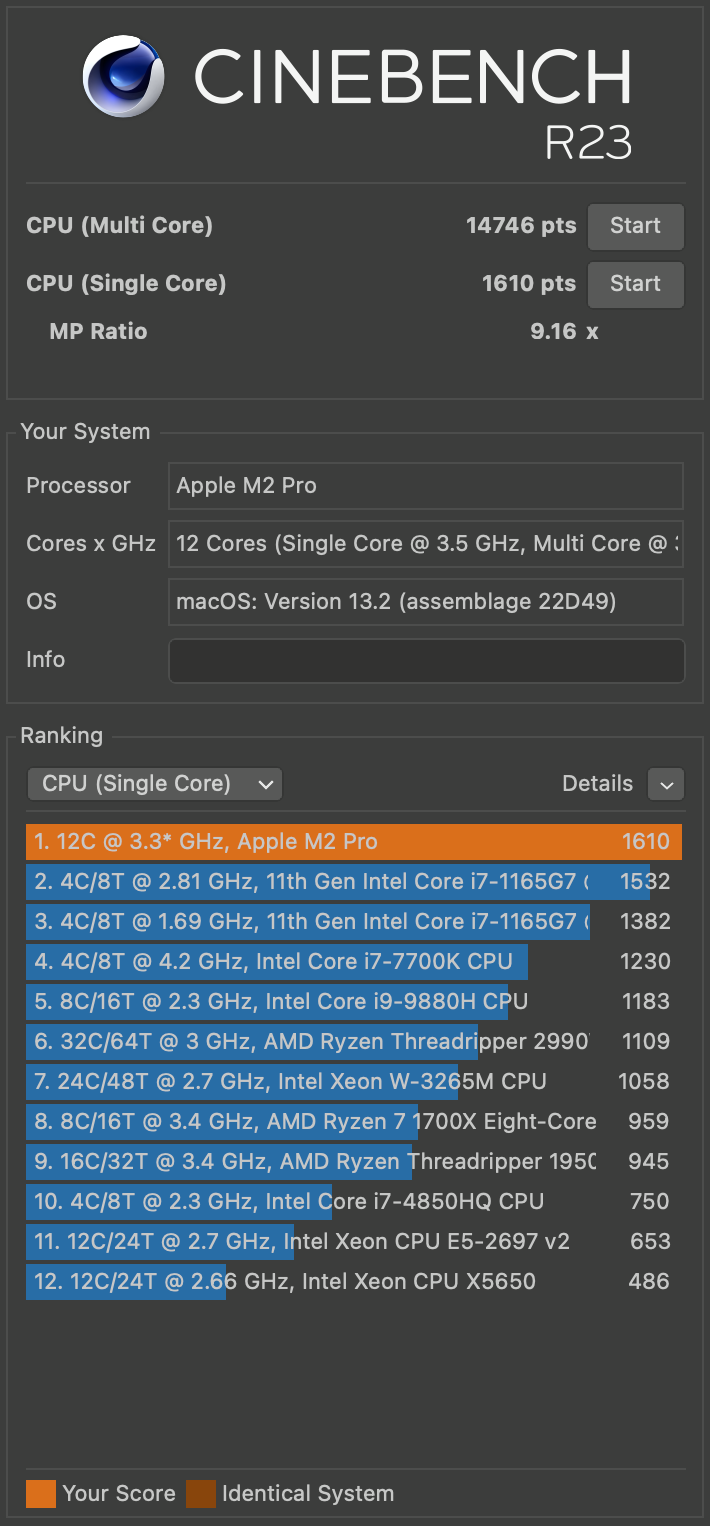Screen dimensions: 710x1526
Task: Click the CINEBENCH title text
Action: coord(413,76)
